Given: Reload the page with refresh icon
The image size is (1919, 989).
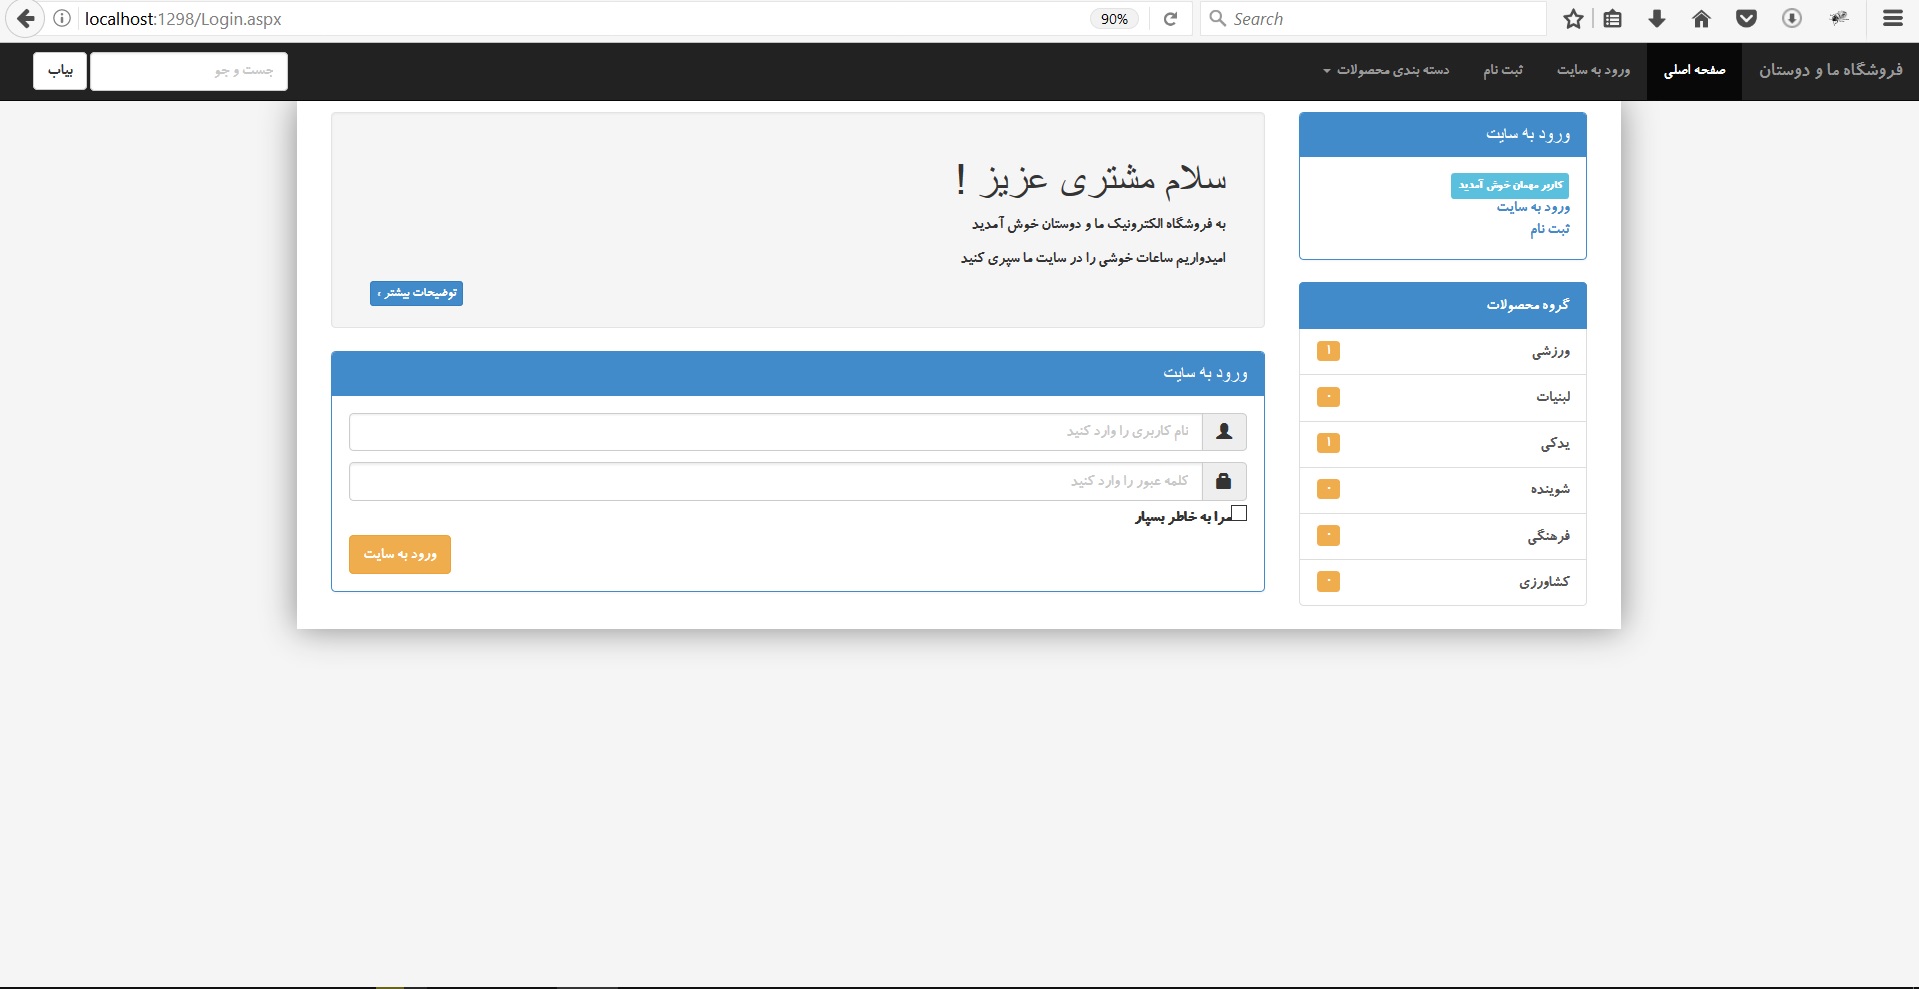Looking at the screenshot, I should coord(1170,19).
